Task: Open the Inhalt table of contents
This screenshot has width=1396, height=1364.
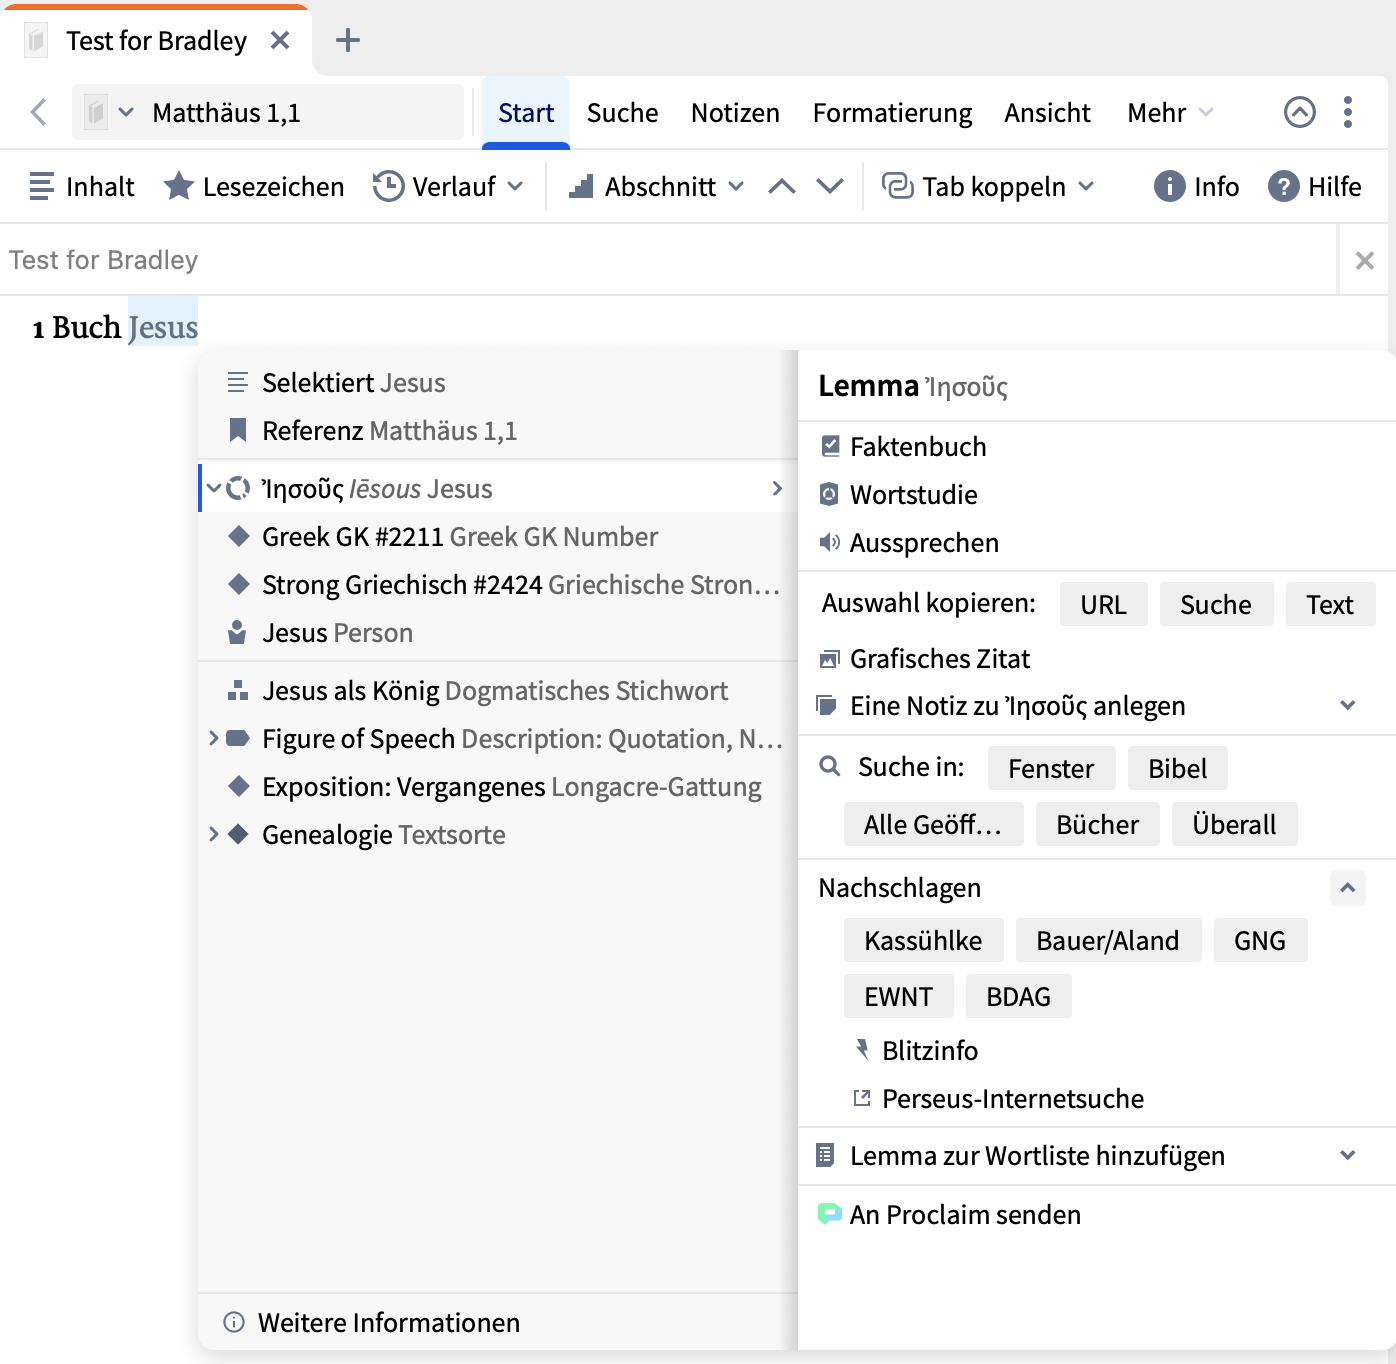Action: 82,187
